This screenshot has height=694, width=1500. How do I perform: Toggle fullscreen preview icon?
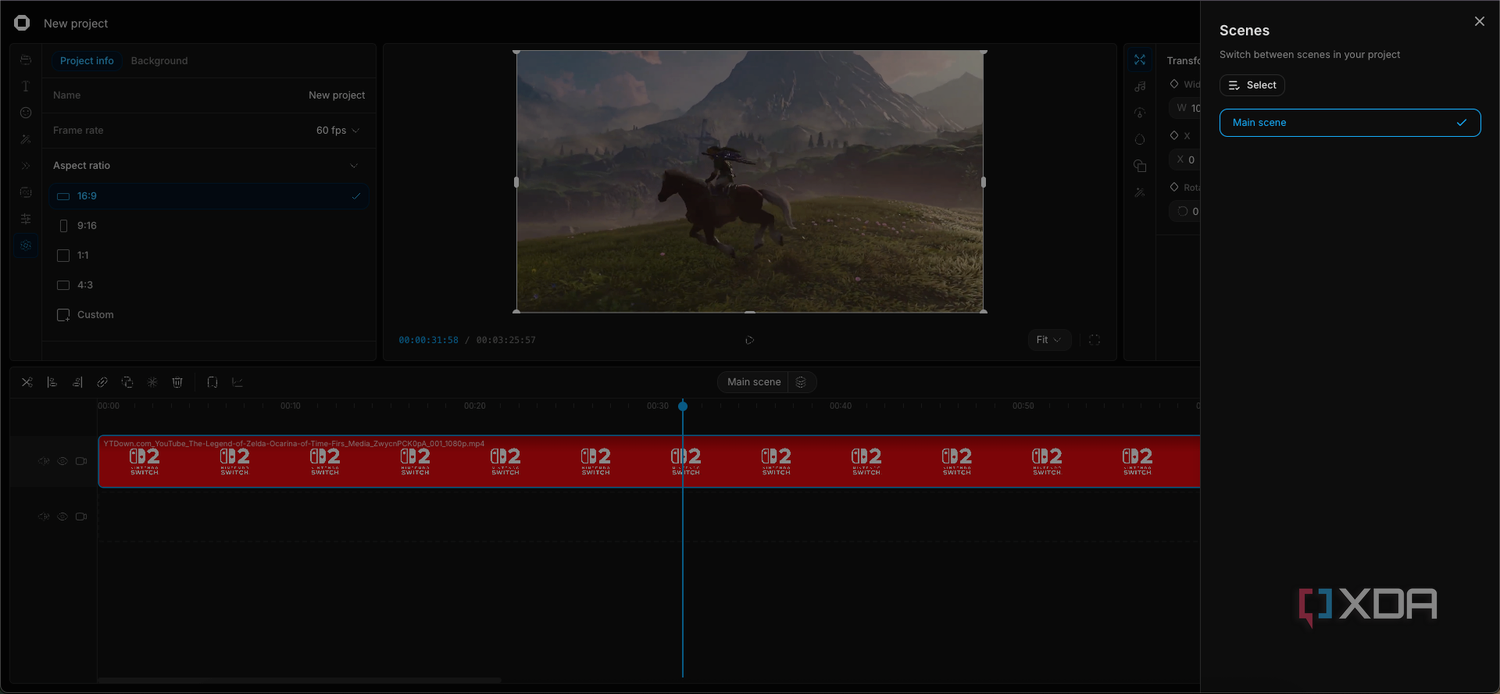[1094, 340]
